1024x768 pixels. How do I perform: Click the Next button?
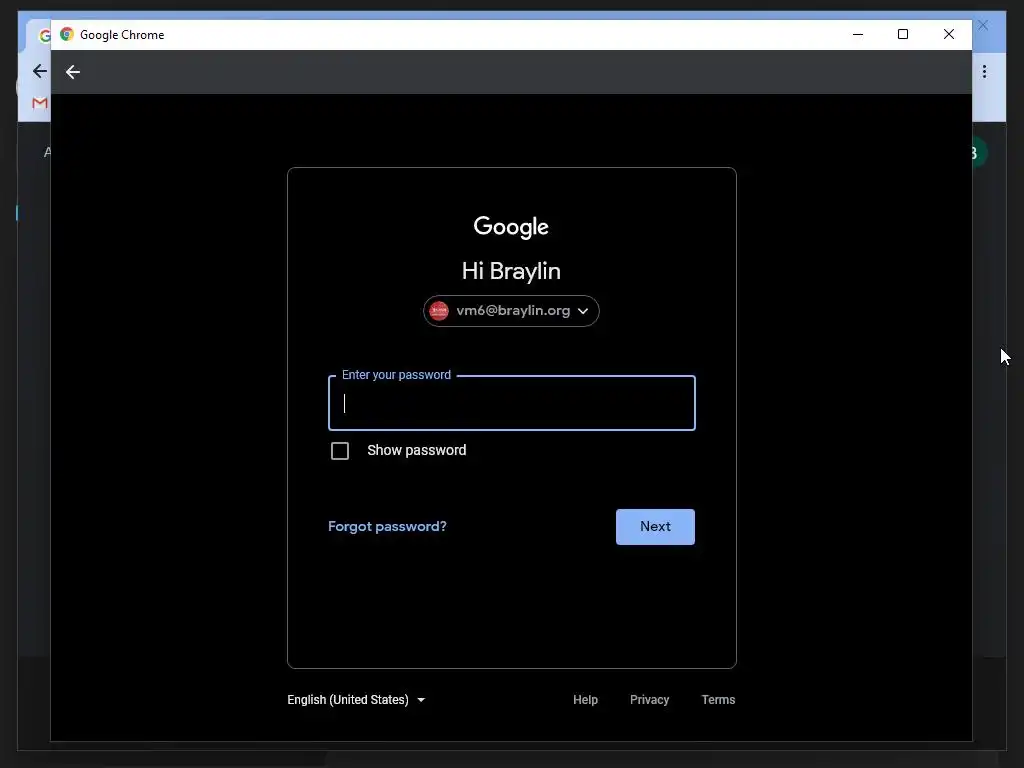click(x=655, y=526)
